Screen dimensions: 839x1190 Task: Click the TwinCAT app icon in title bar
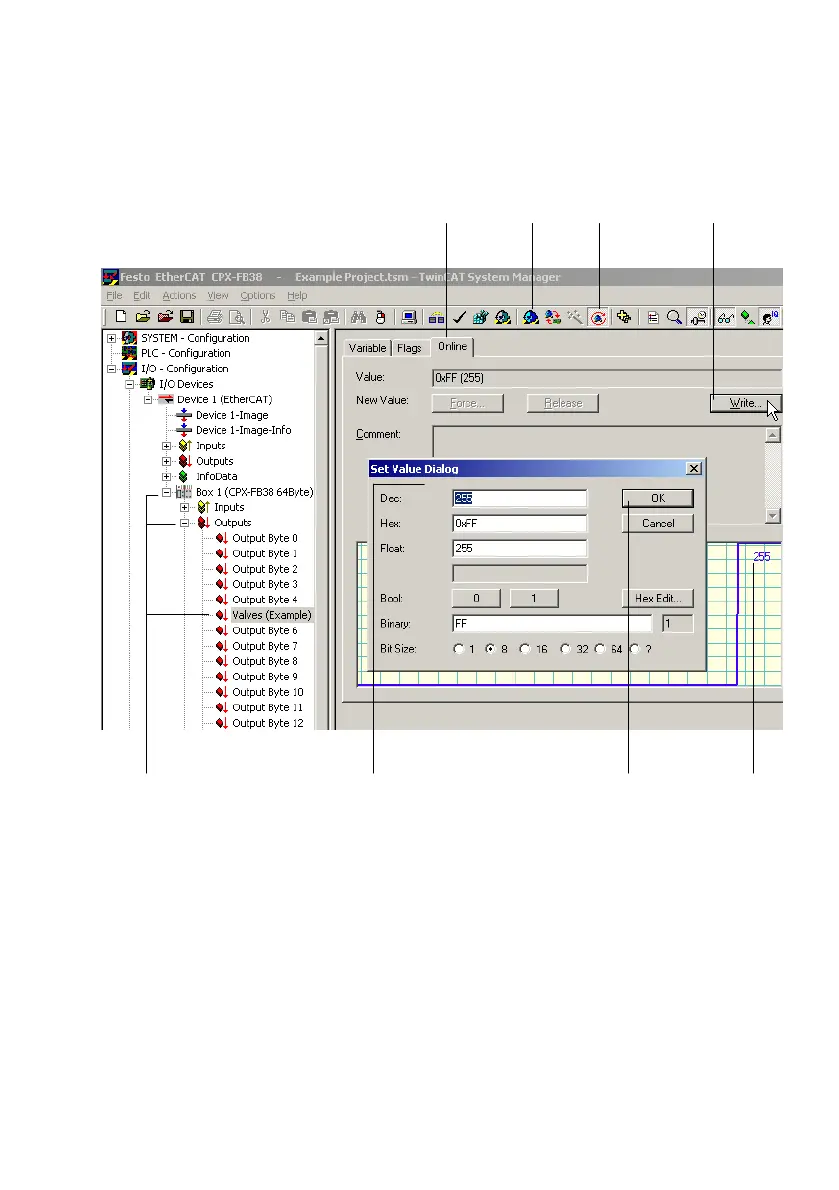pos(111,277)
